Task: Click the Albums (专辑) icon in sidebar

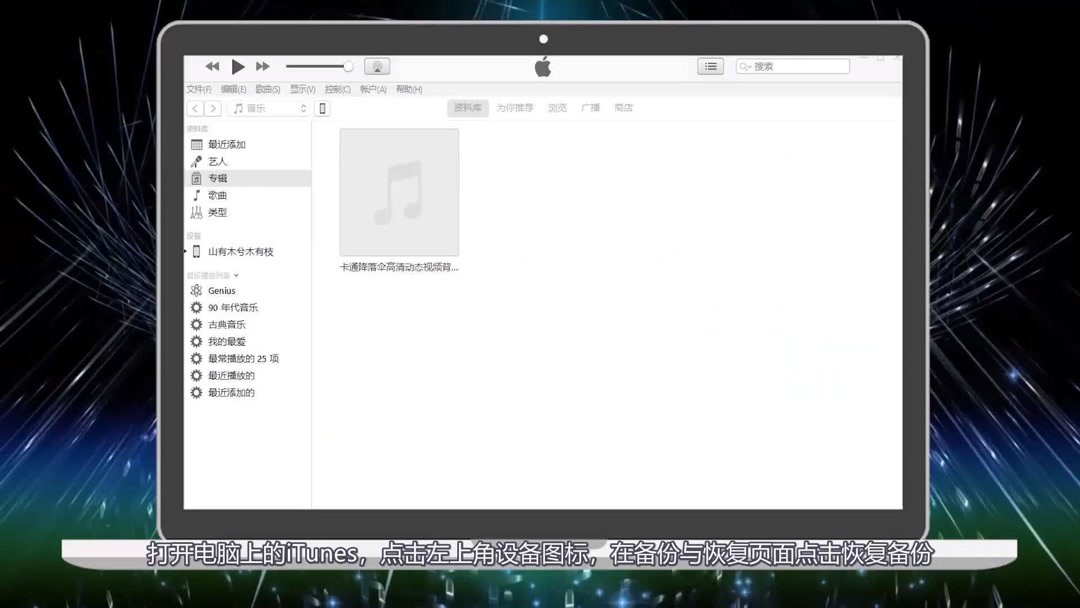Action: point(196,177)
